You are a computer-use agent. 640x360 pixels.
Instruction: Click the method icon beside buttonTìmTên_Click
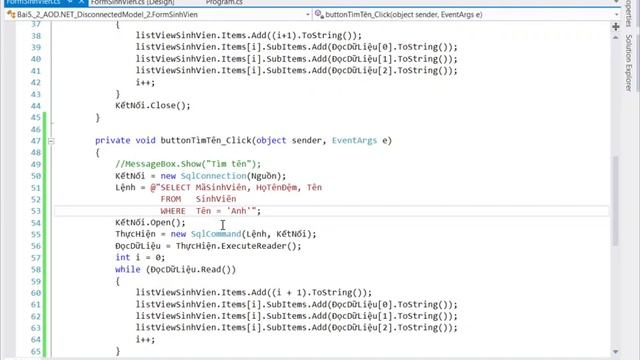[x=319, y=15]
